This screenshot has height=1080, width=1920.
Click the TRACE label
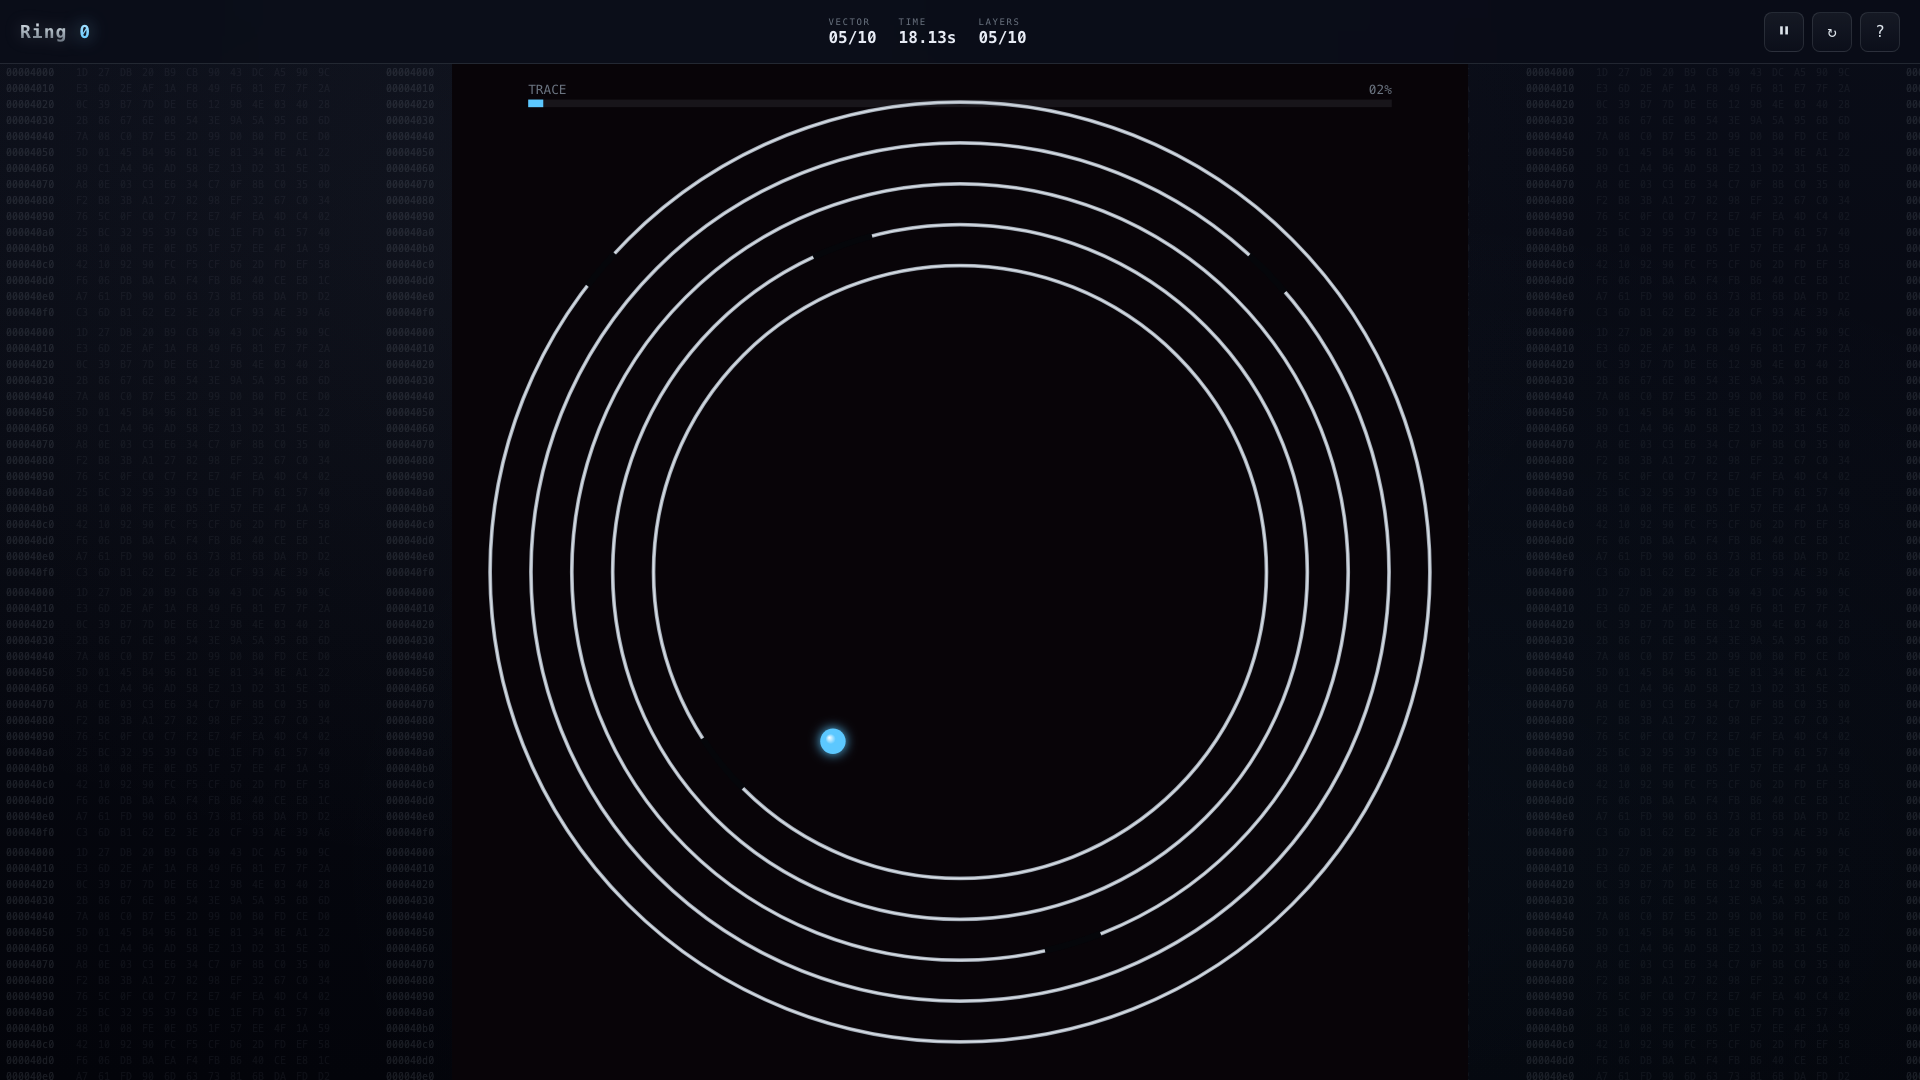point(547,90)
